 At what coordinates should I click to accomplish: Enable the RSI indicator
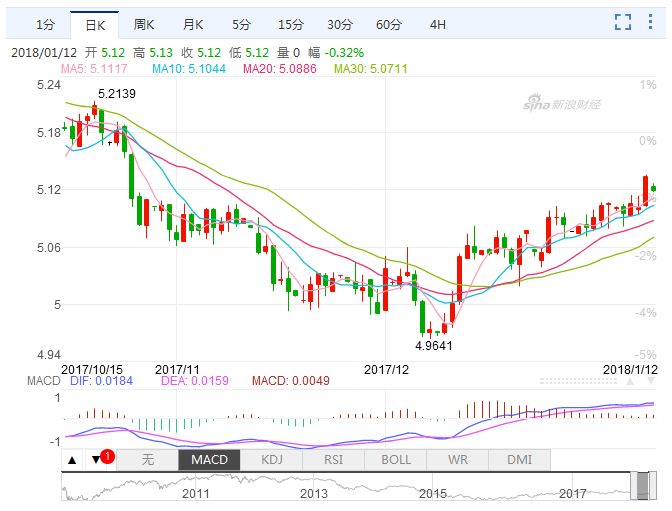tap(333, 460)
